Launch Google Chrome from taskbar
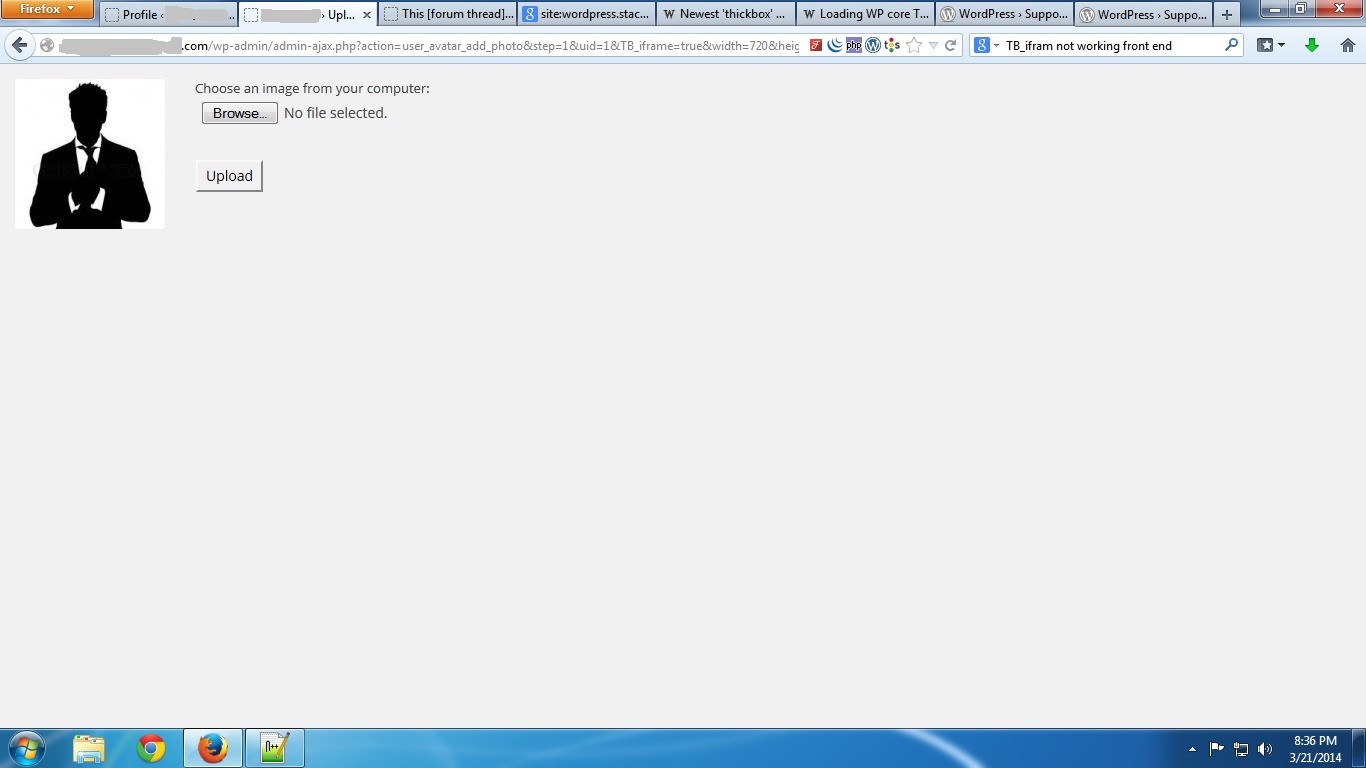This screenshot has width=1366, height=768. 151,748
